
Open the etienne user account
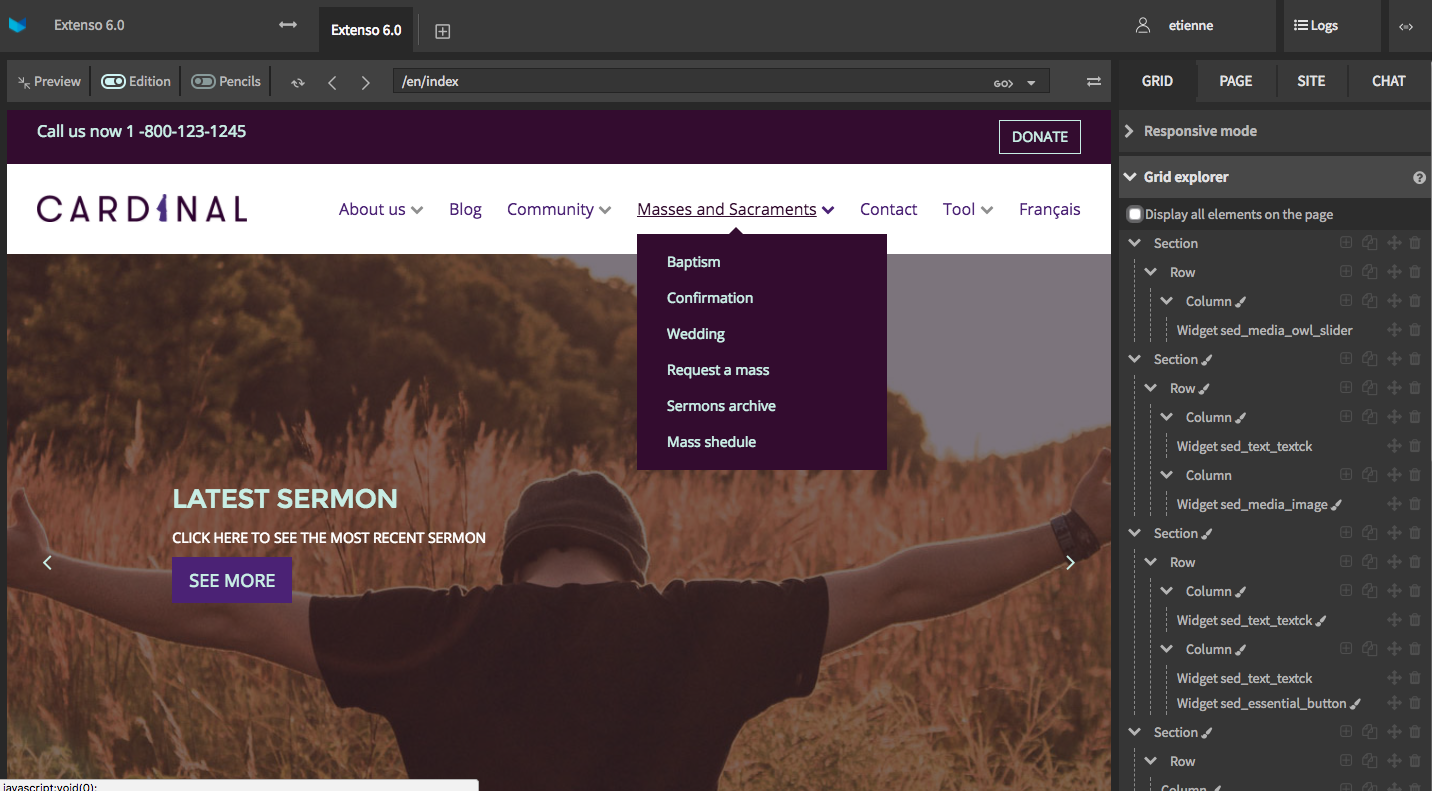point(1175,26)
